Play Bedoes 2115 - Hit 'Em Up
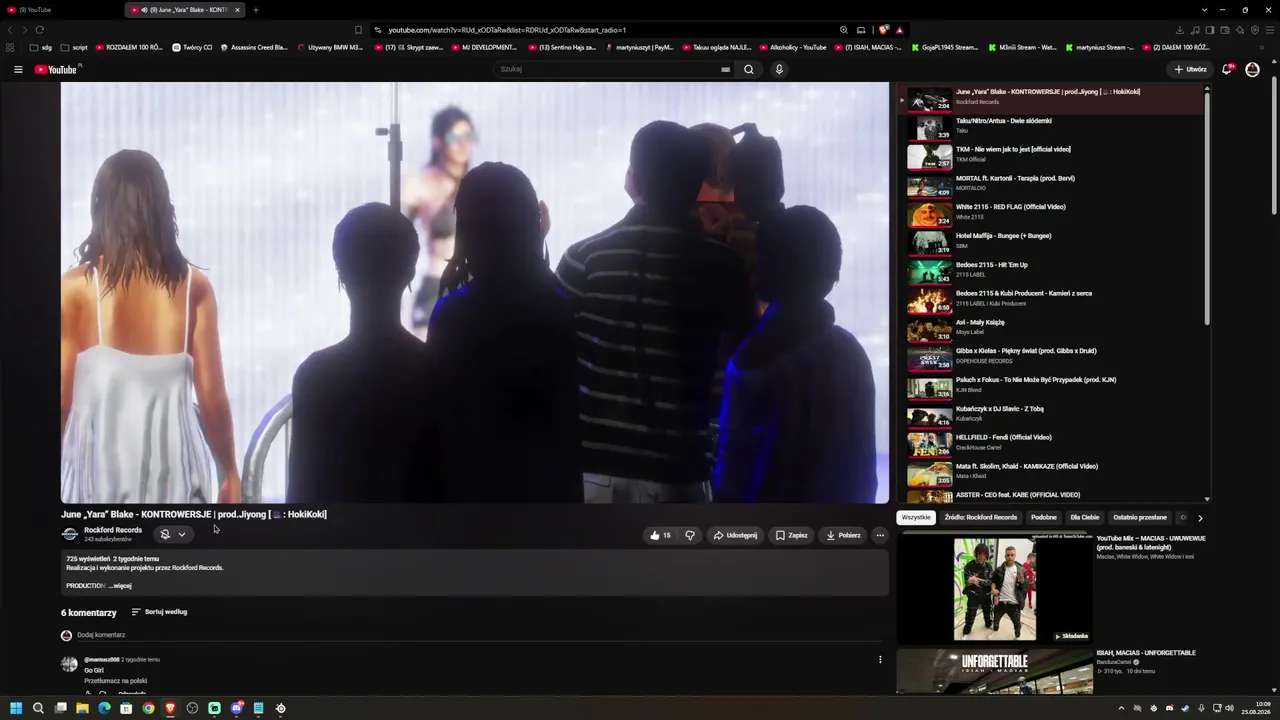Image resolution: width=1280 pixels, height=720 pixels. coord(1050,270)
